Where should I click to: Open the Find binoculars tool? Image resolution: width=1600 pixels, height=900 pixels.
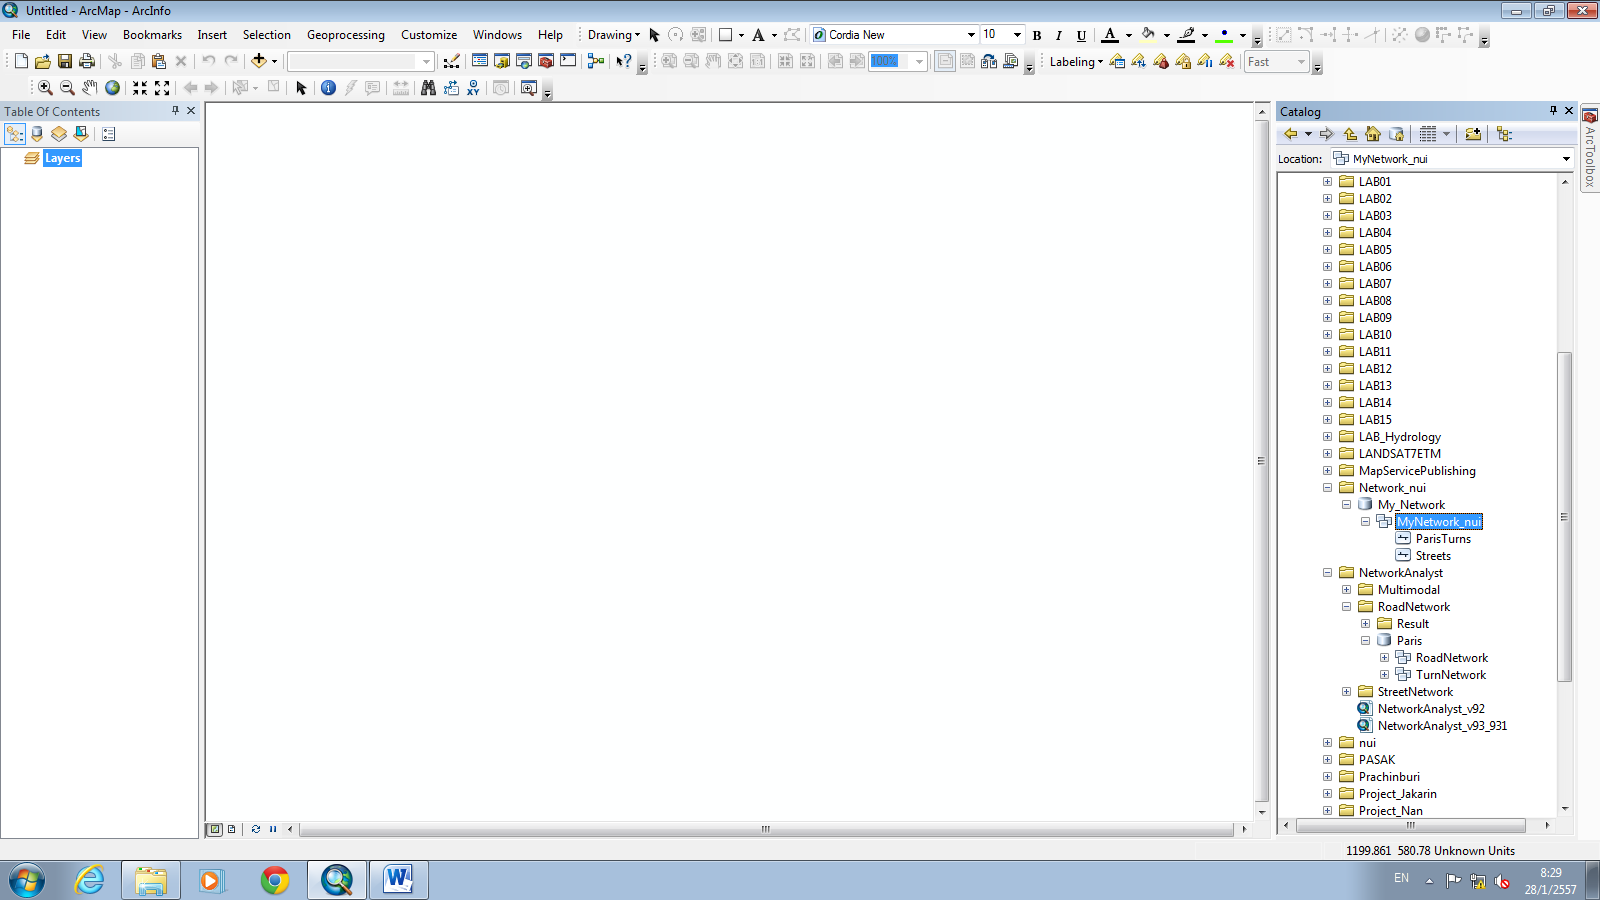pos(428,88)
